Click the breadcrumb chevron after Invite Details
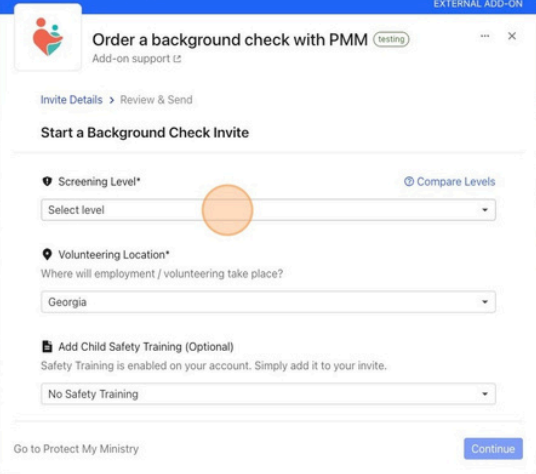Image resolution: width=536 pixels, height=474 pixels. 111,100
